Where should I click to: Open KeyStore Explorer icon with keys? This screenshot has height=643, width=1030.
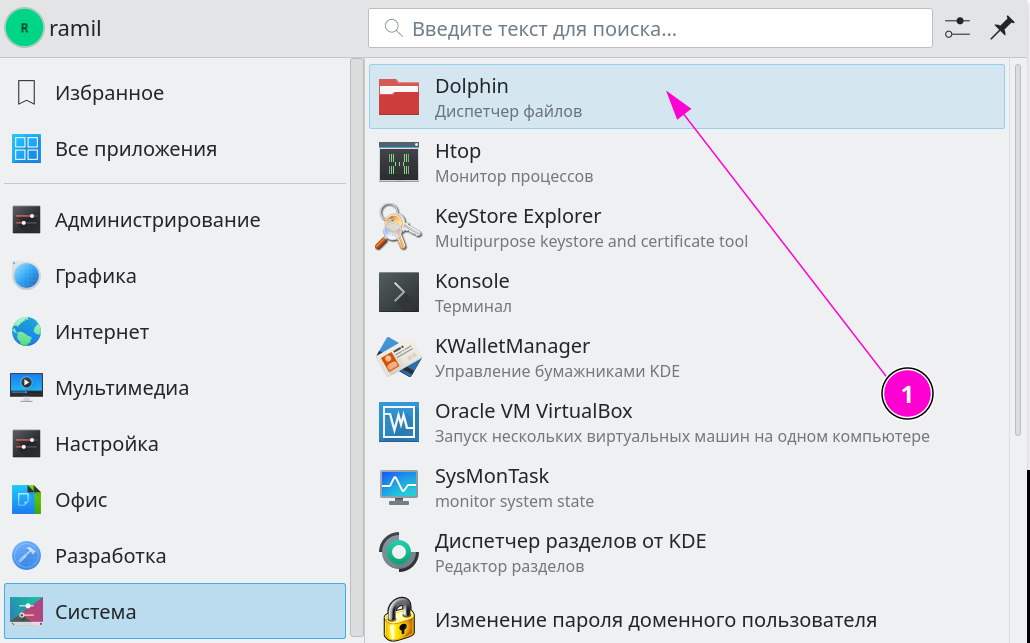[x=398, y=227]
